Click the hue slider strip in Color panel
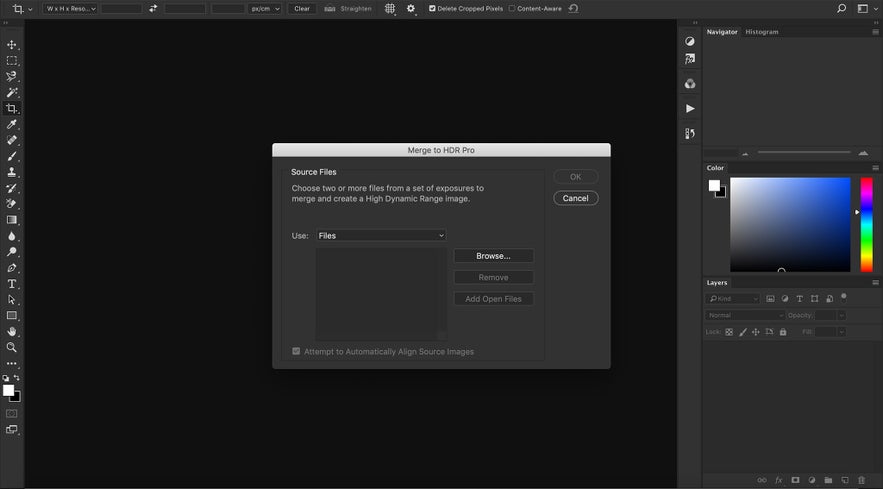The height and width of the screenshot is (489, 883). (867, 224)
